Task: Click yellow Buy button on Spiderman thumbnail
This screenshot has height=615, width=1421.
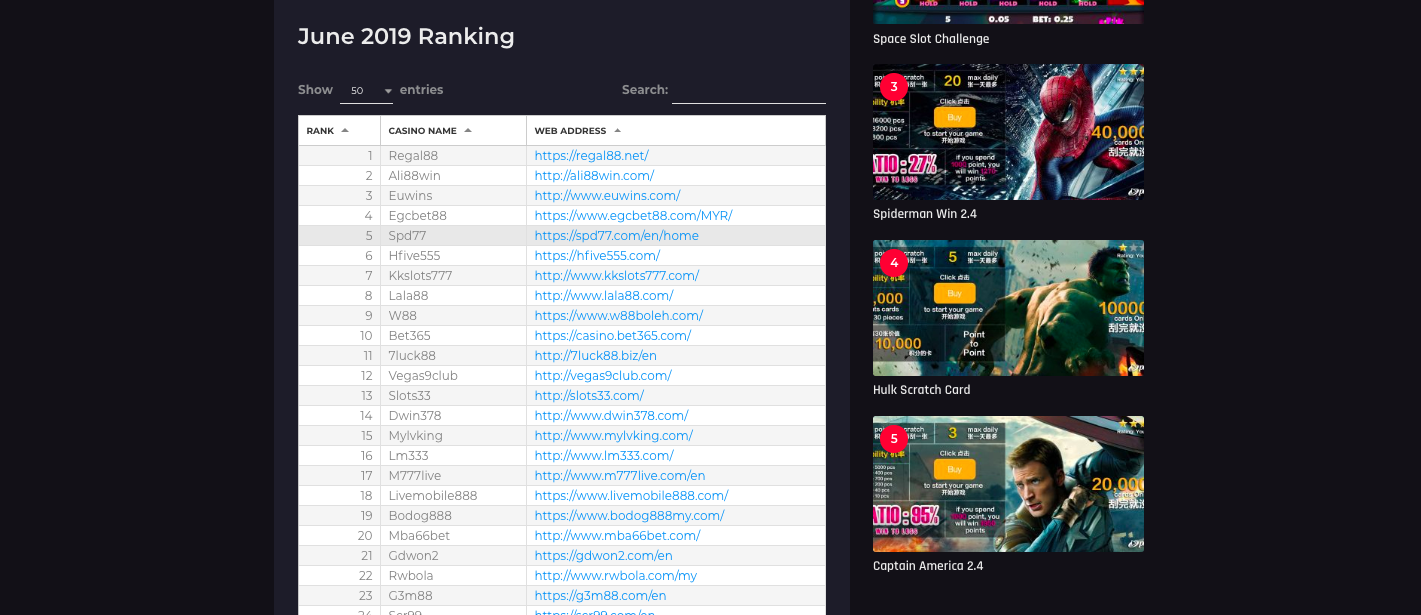Action: (x=954, y=117)
